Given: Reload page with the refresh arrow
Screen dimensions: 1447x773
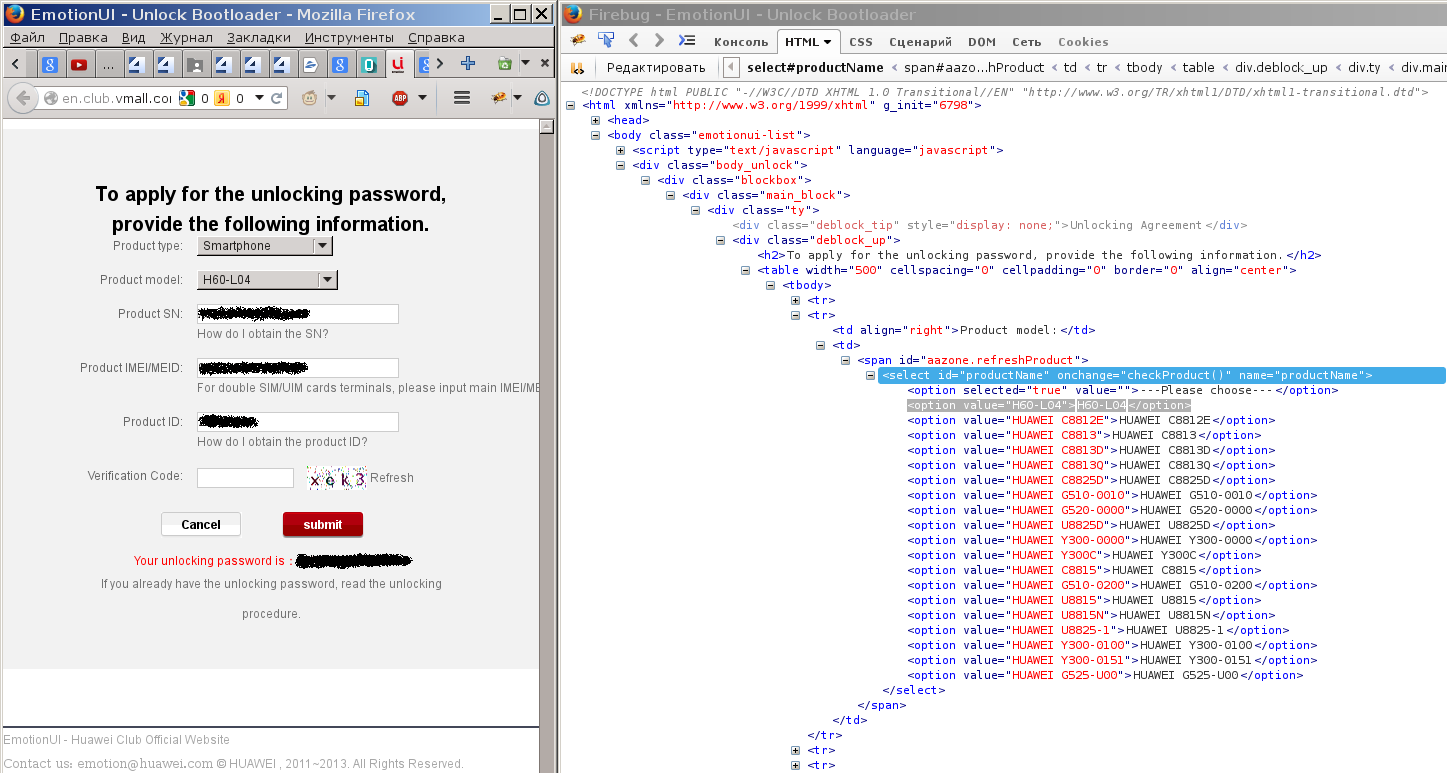Looking at the screenshot, I should coord(277,98).
